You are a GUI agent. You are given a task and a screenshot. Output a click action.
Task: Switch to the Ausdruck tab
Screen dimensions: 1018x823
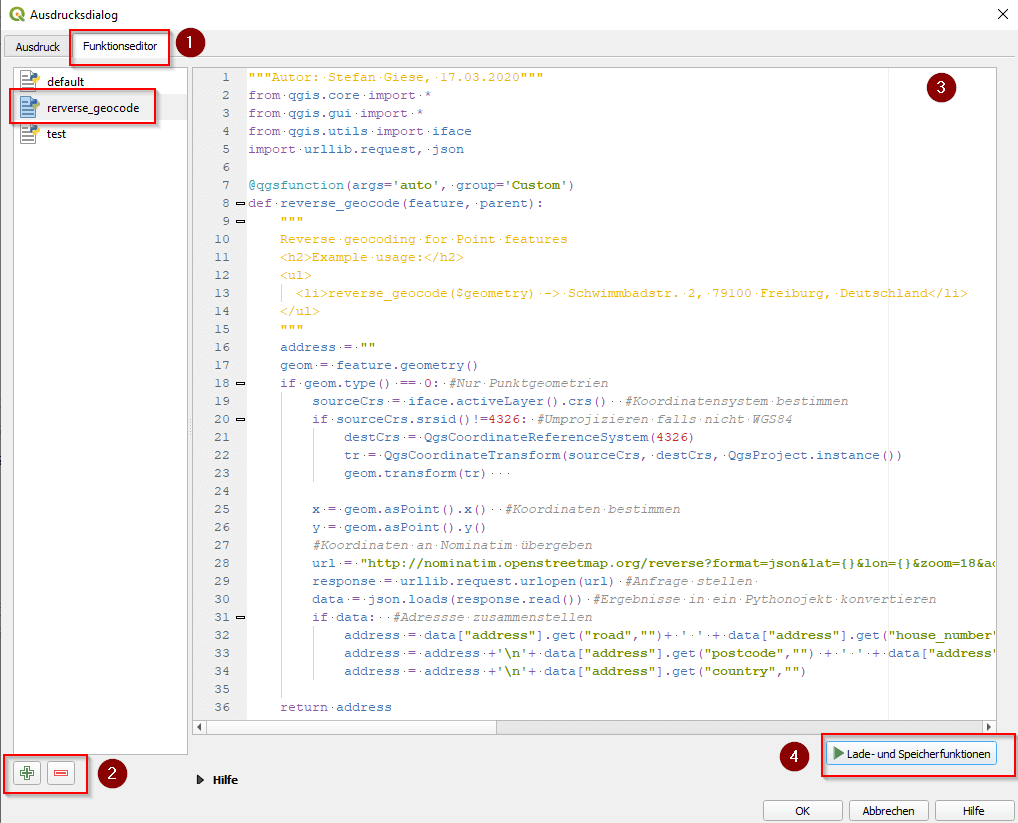click(37, 47)
